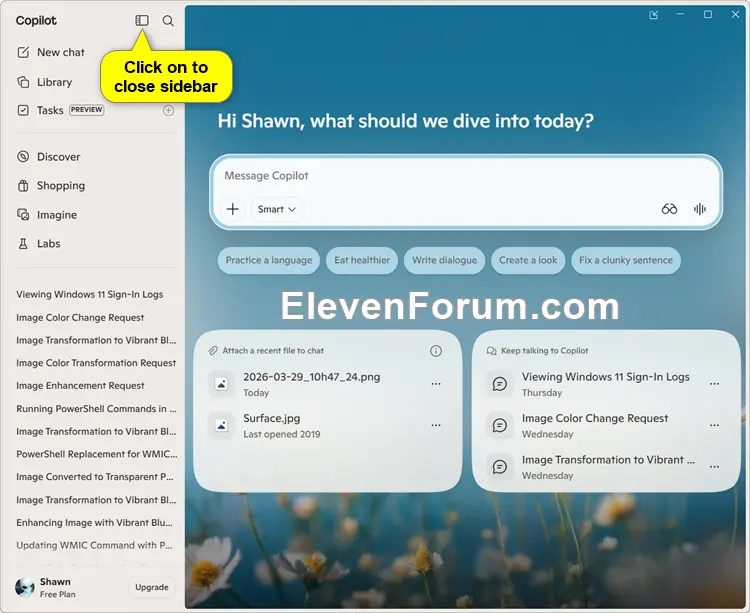Open sidebar chat Viewing Windows 11 Sign-In Logs

(x=90, y=295)
